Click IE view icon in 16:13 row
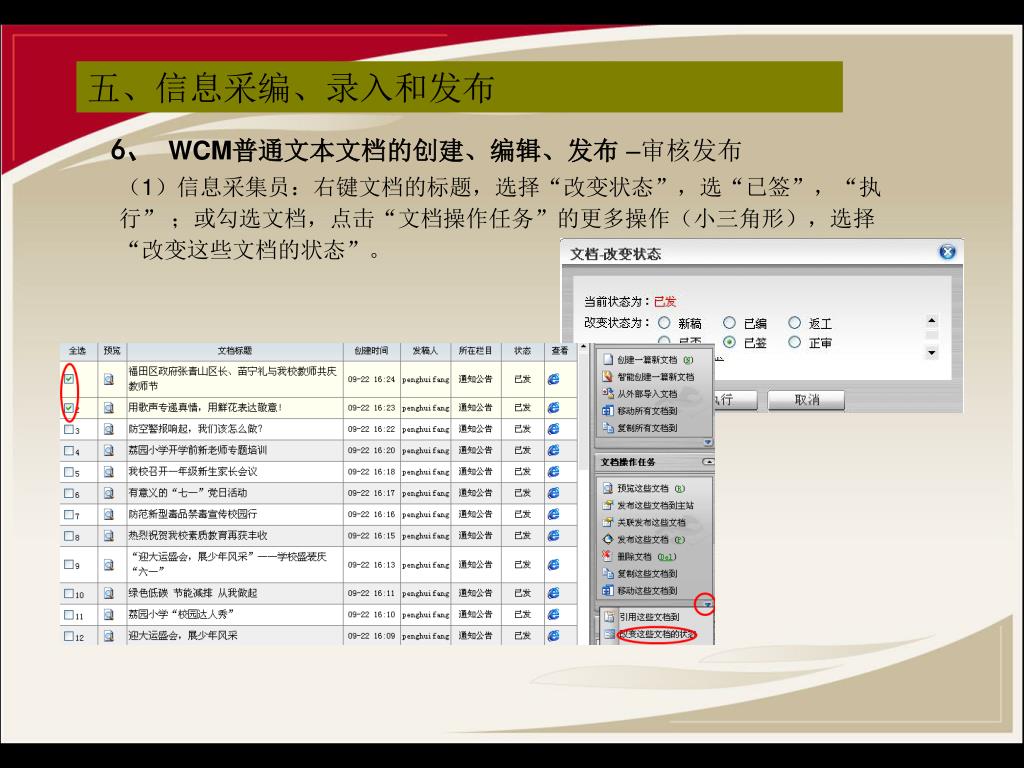Screen dimensions: 1024x768 554,564
